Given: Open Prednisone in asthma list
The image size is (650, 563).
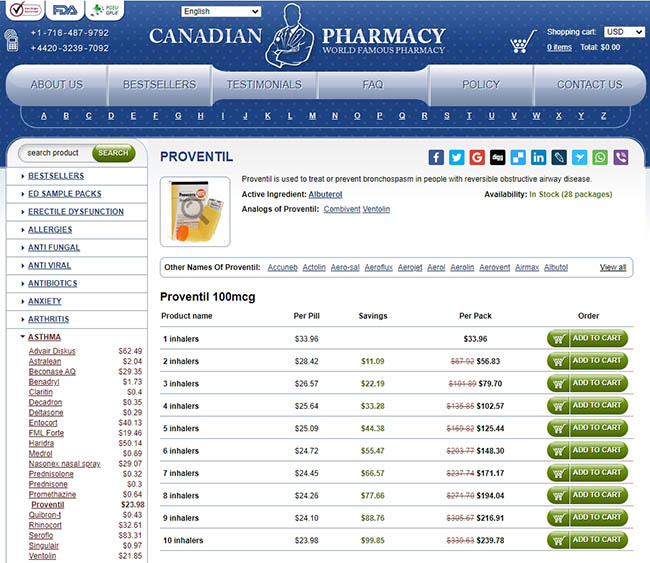Looking at the screenshot, I should point(48,484).
